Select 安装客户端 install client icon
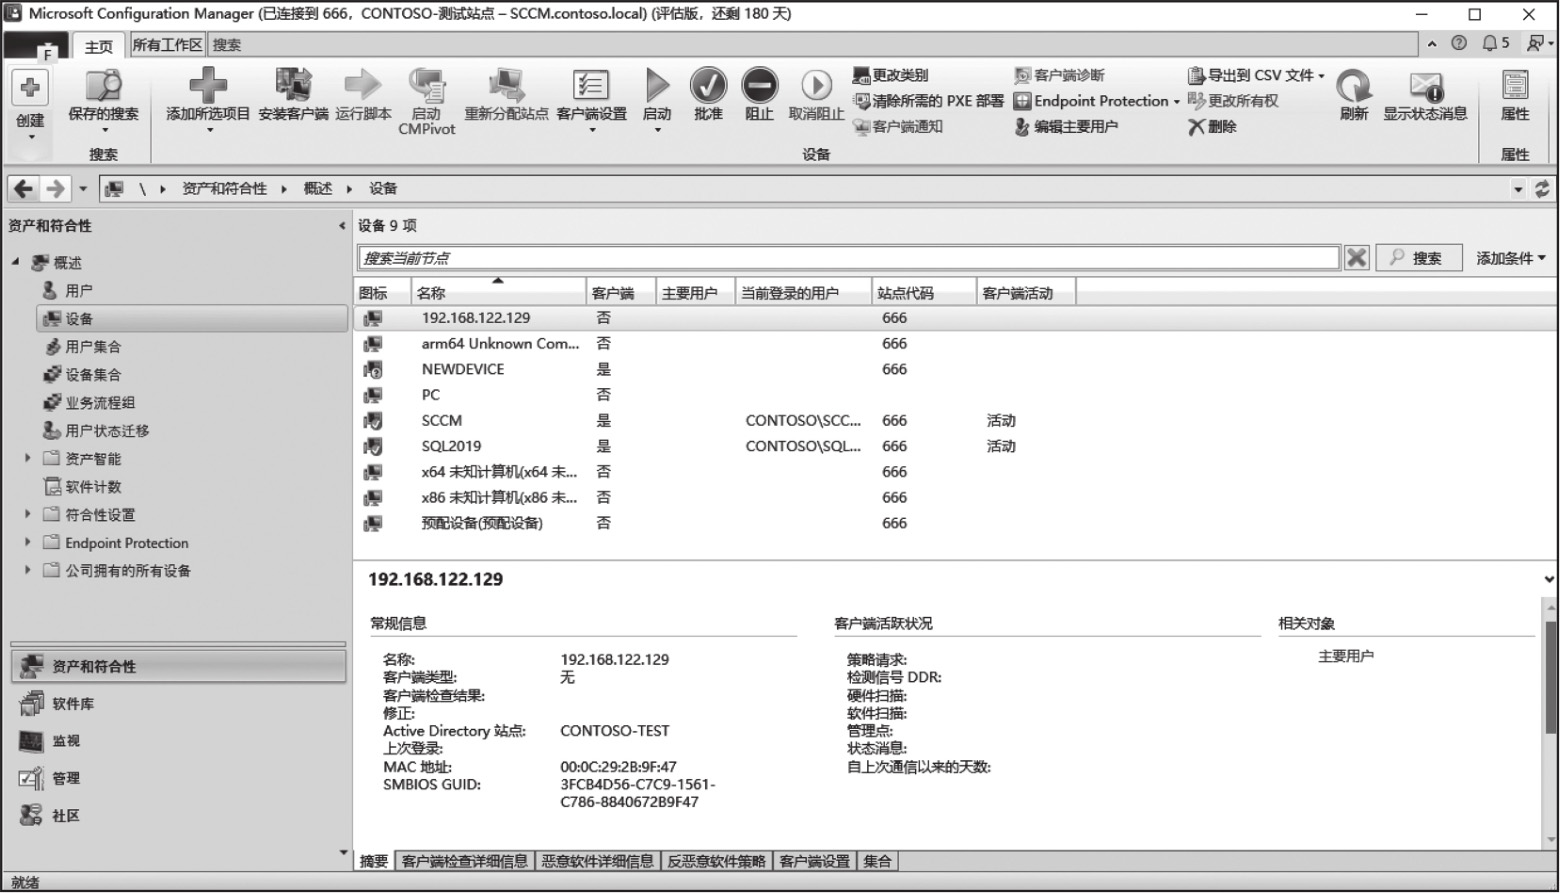Image resolution: width=1560 pixels, height=893 pixels. coord(293,86)
